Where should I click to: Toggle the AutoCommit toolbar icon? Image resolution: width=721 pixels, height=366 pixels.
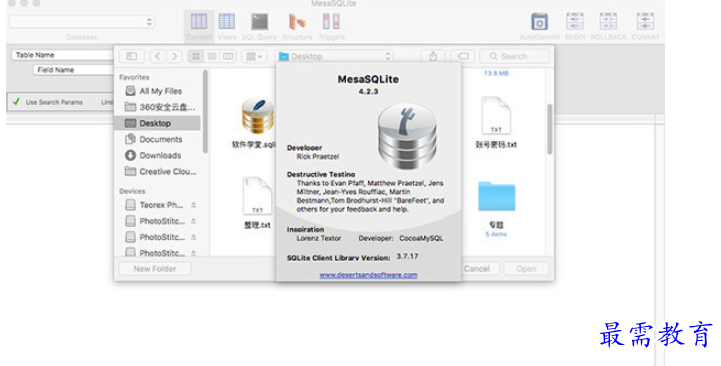pos(539,26)
